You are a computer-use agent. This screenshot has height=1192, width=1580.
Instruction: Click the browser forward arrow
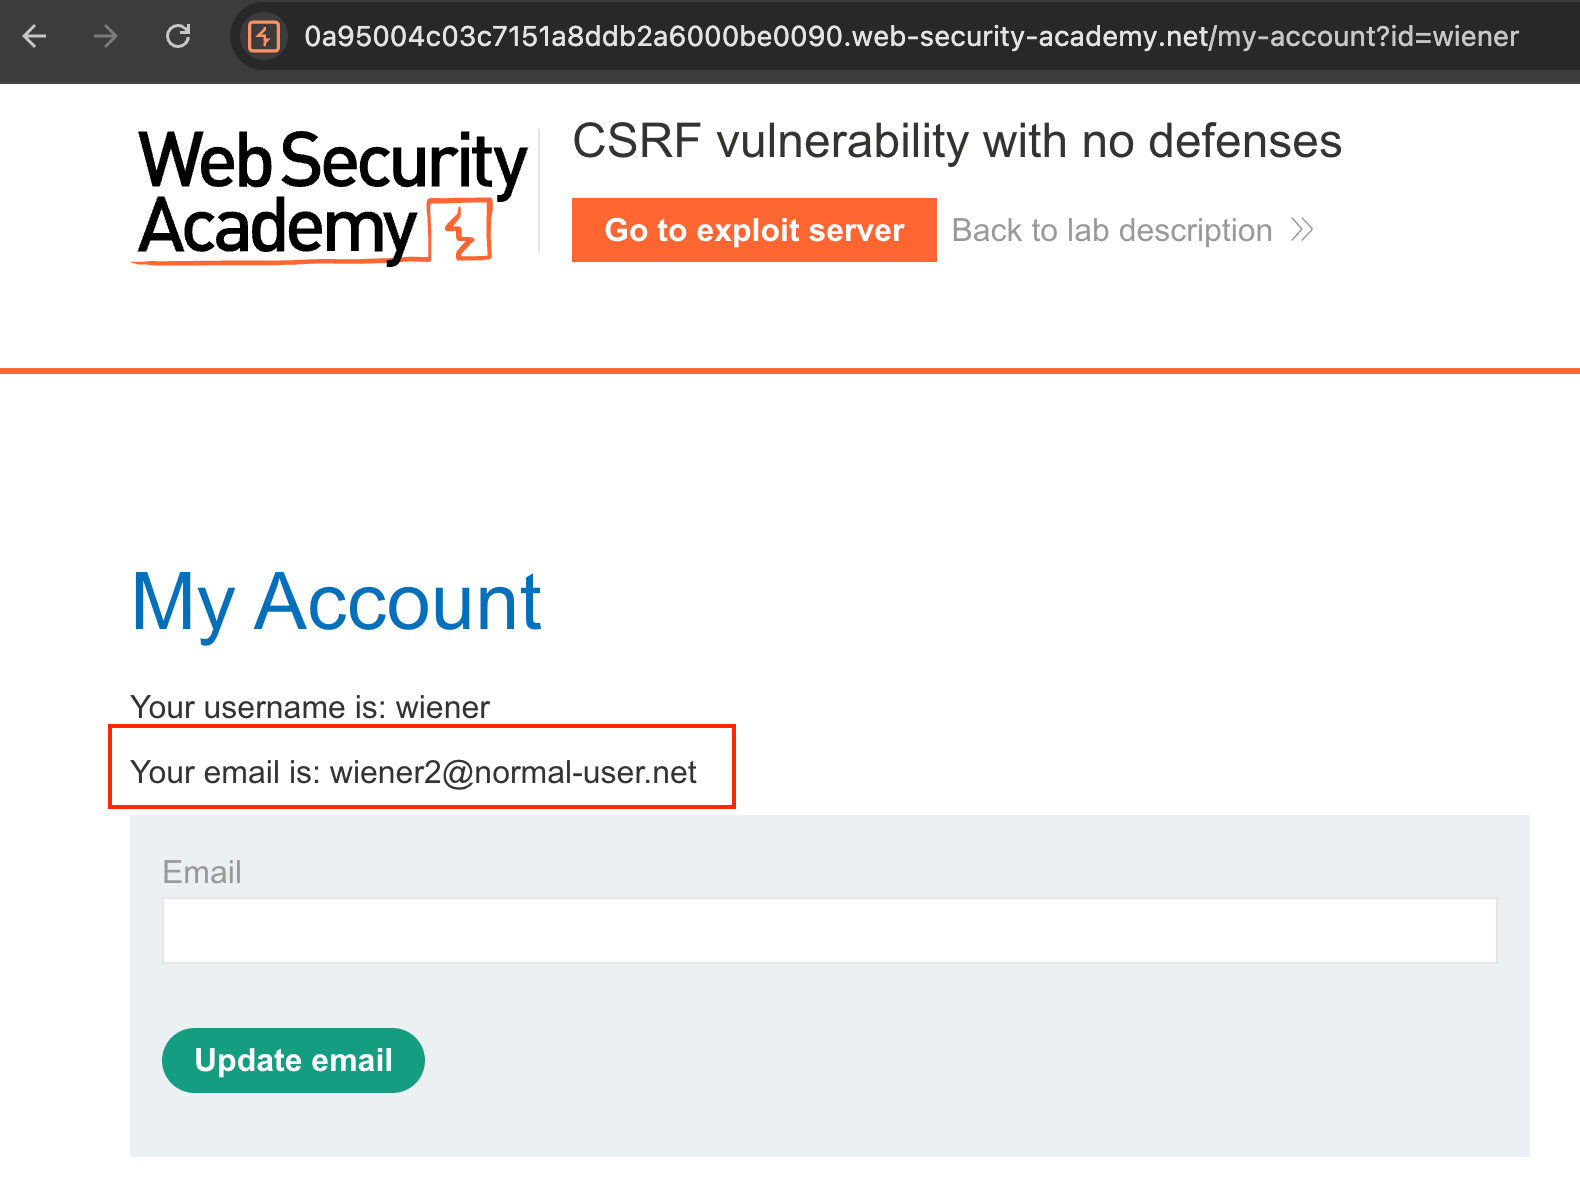point(105,37)
